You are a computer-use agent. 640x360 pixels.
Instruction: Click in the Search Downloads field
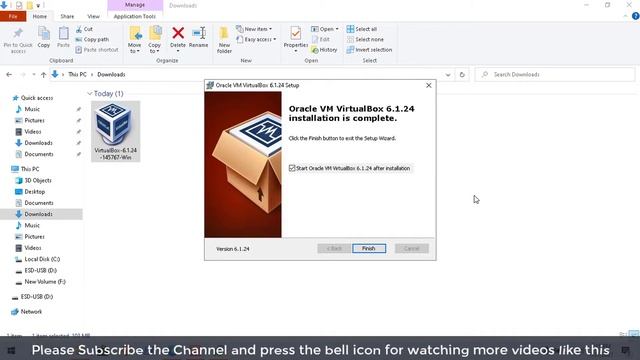tap(555, 75)
